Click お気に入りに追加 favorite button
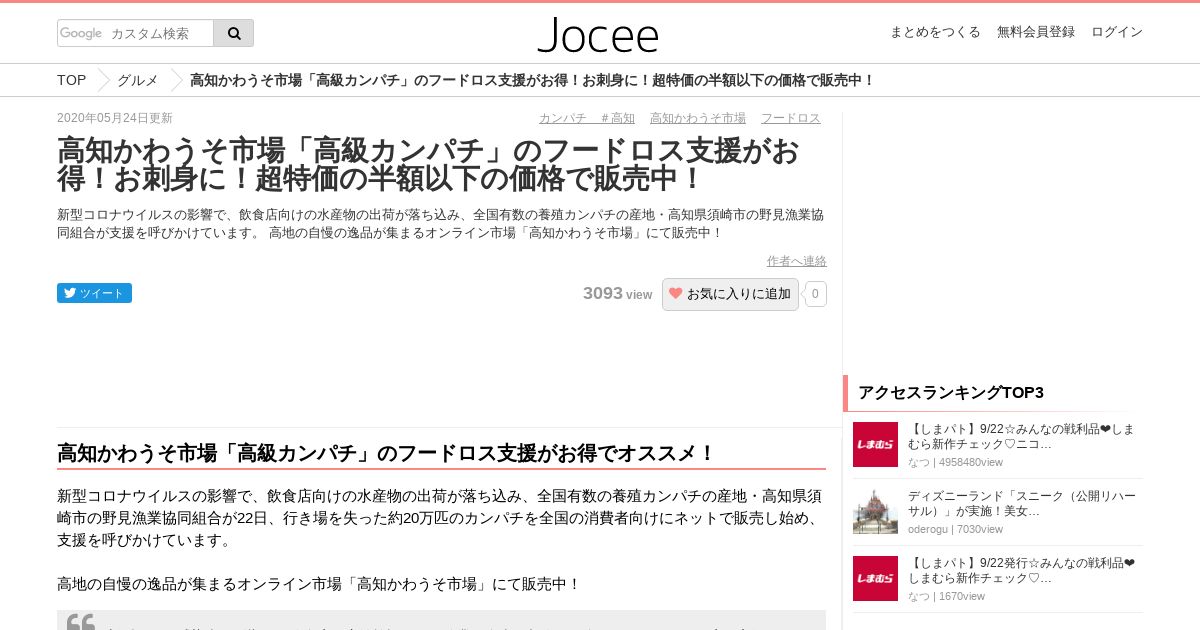The width and height of the screenshot is (1200, 630). tap(730, 294)
